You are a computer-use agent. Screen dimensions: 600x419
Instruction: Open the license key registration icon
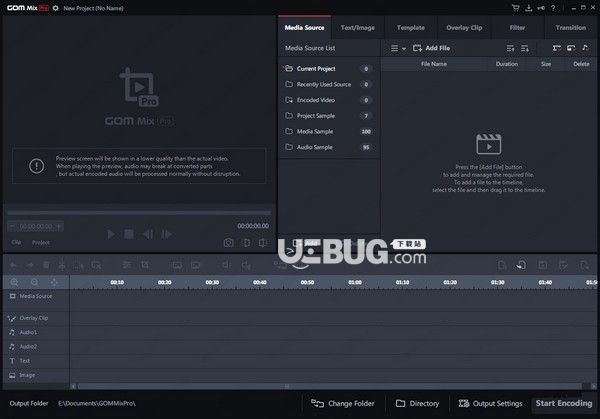541,8
